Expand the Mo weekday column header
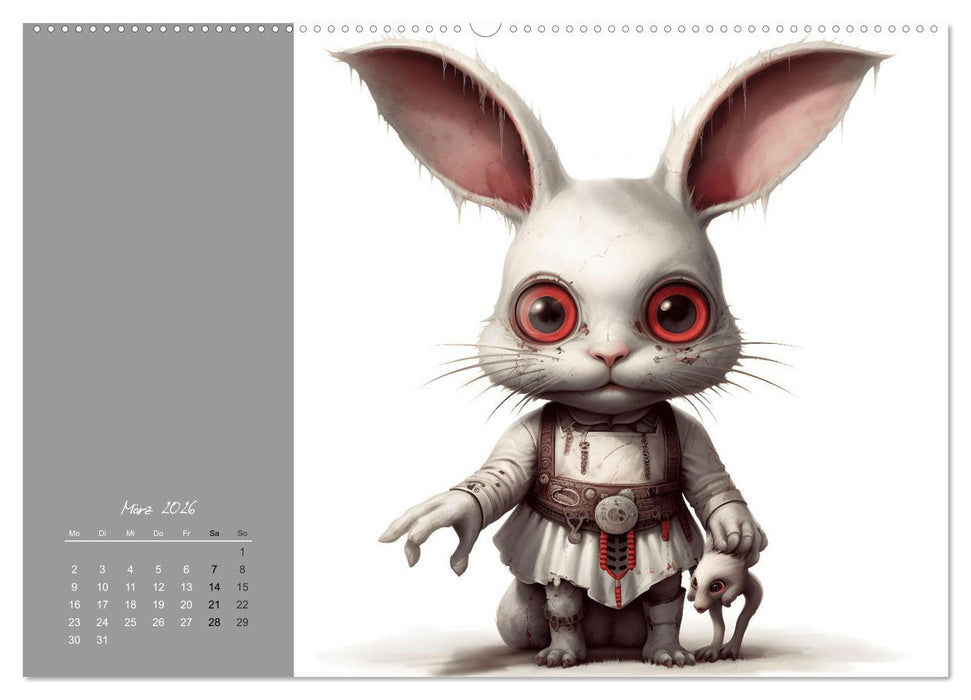 [x=73, y=535]
